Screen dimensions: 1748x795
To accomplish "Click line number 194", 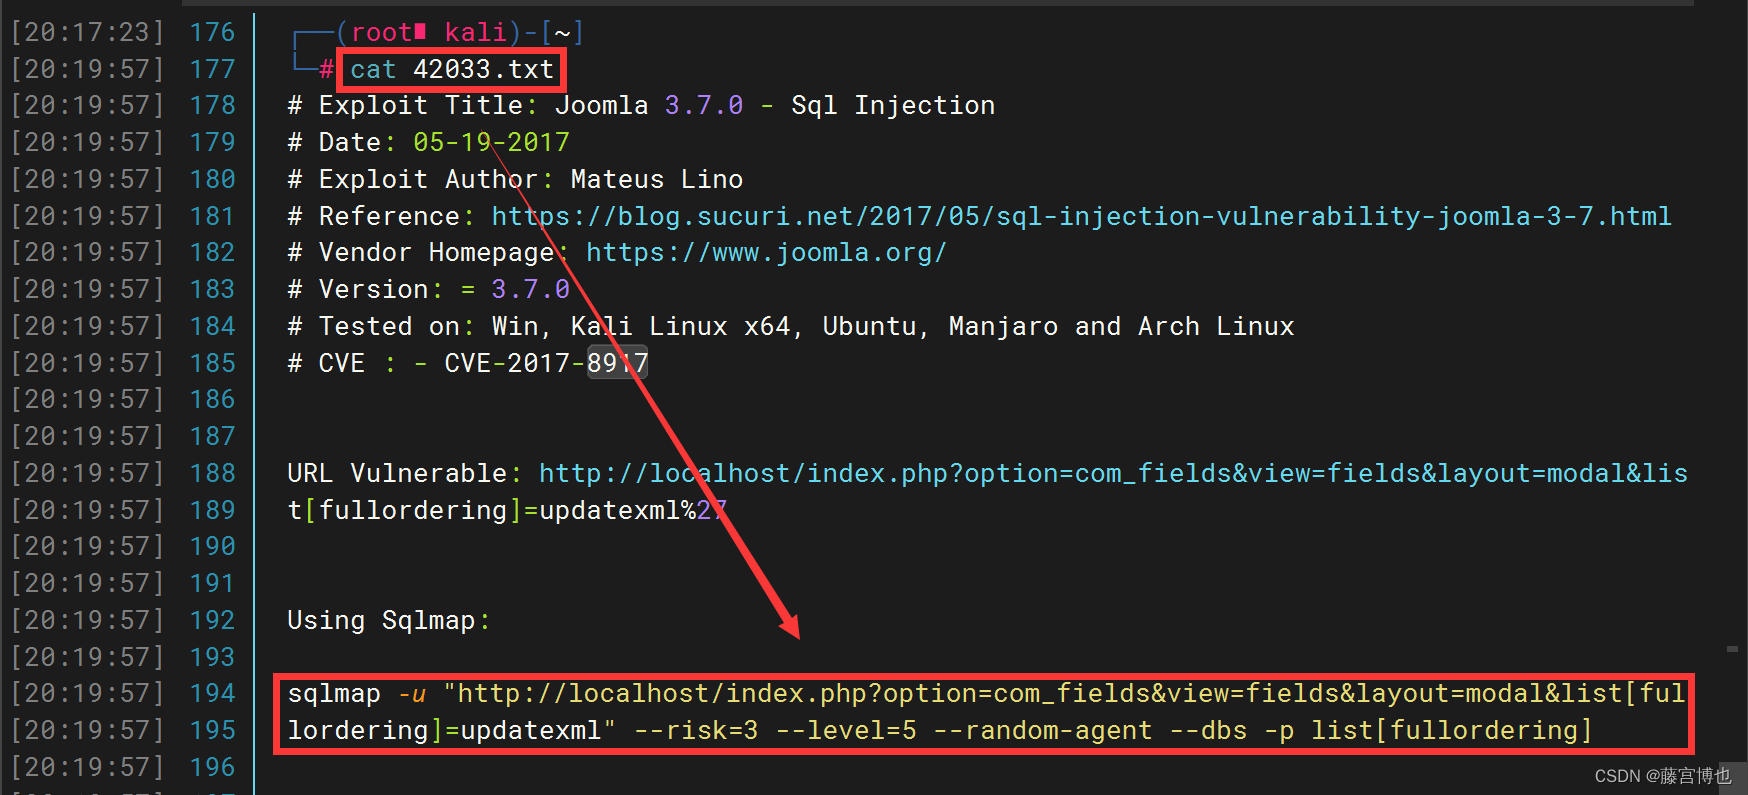I will tap(212, 694).
